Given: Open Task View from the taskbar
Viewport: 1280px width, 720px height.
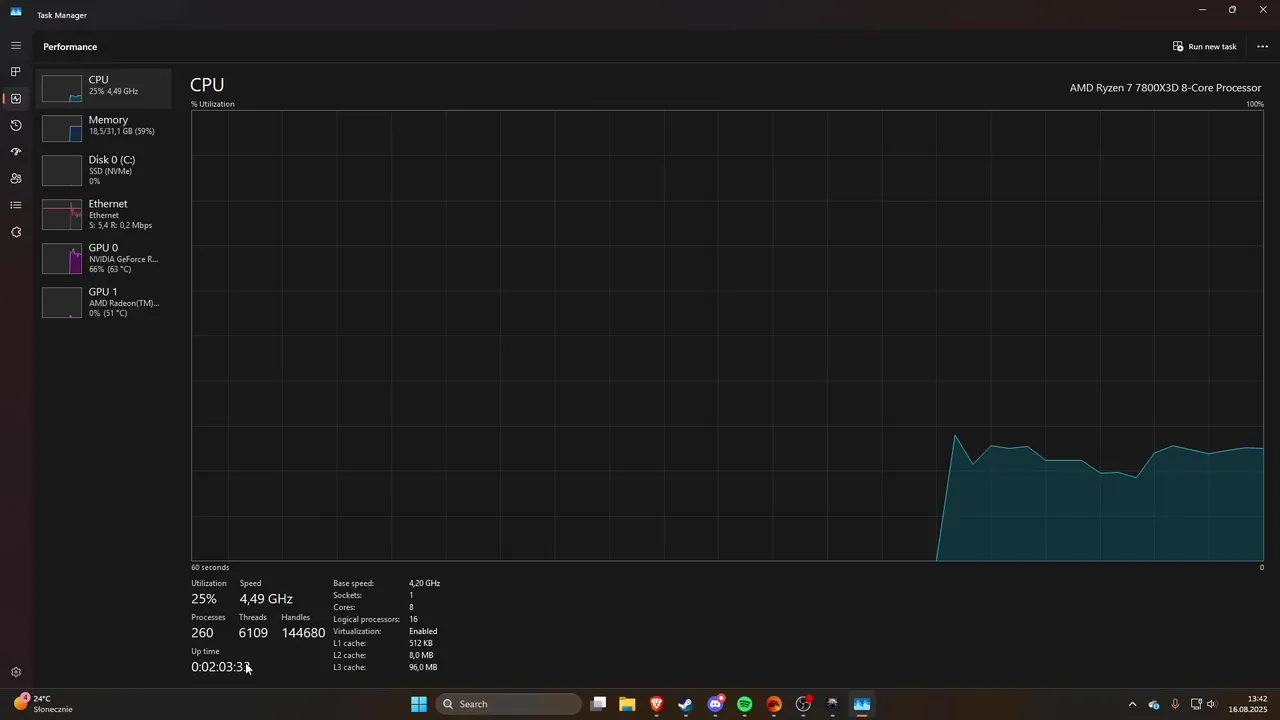Looking at the screenshot, I should click(598, 704).
